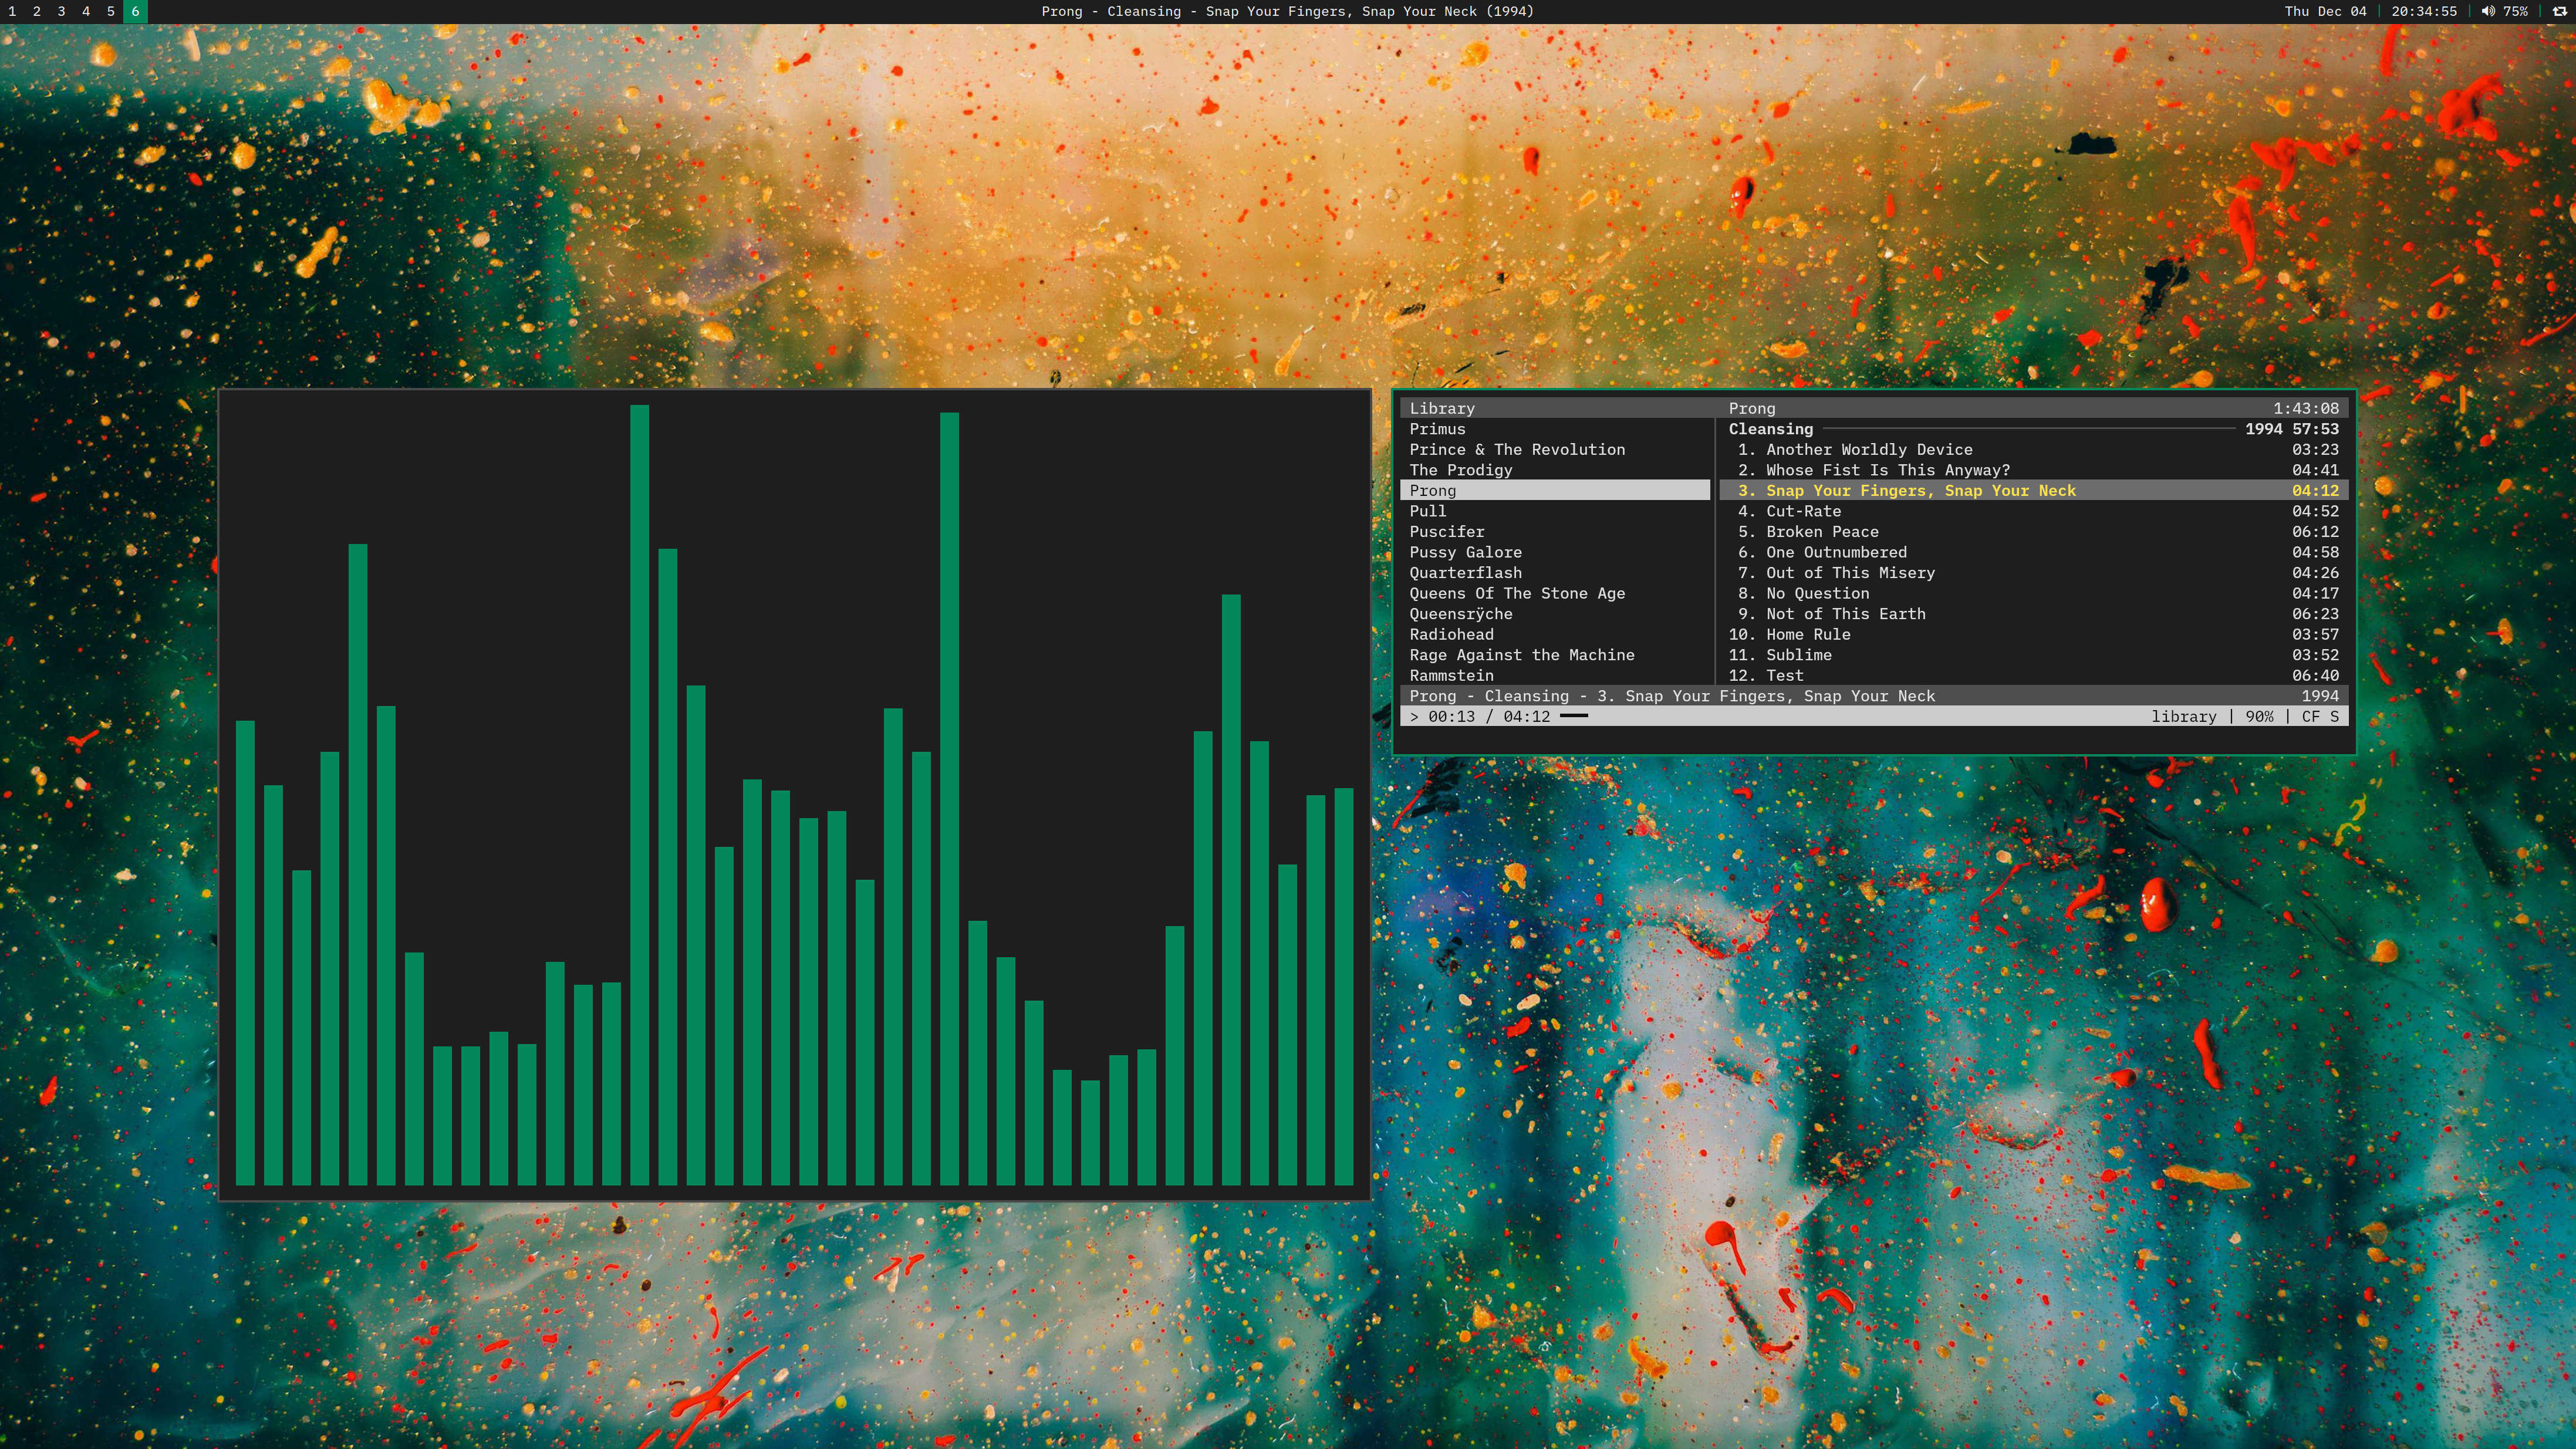
Task: Select Radiohead in the library list
Action: pyautogui.click(x=1451, y=634)
